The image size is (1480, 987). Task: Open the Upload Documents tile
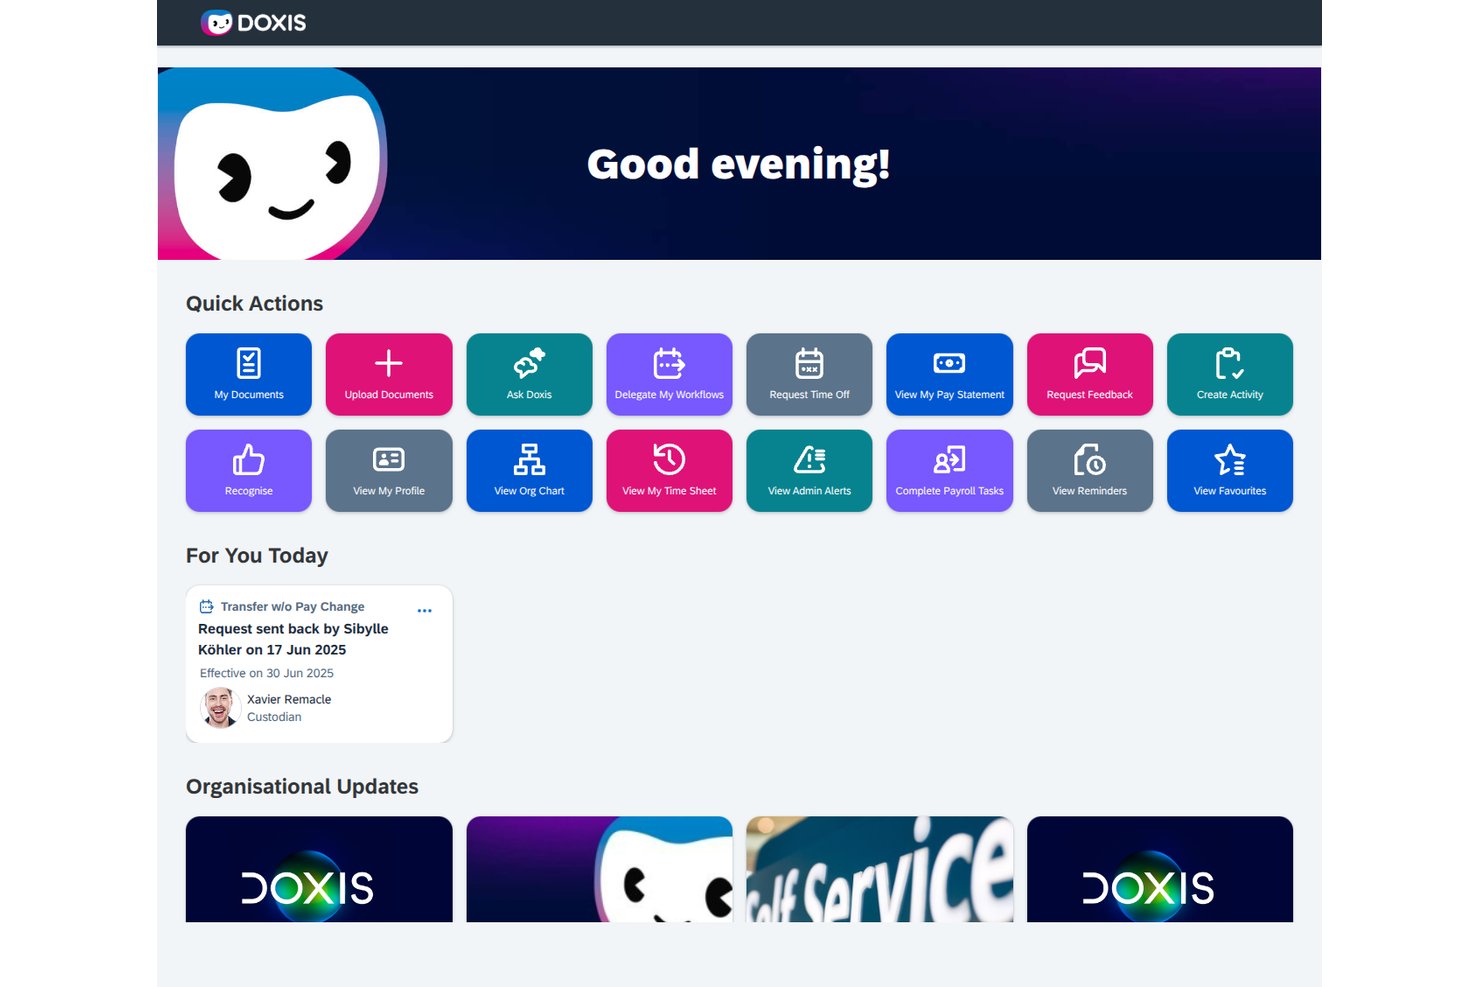click(x=389, y=374)
